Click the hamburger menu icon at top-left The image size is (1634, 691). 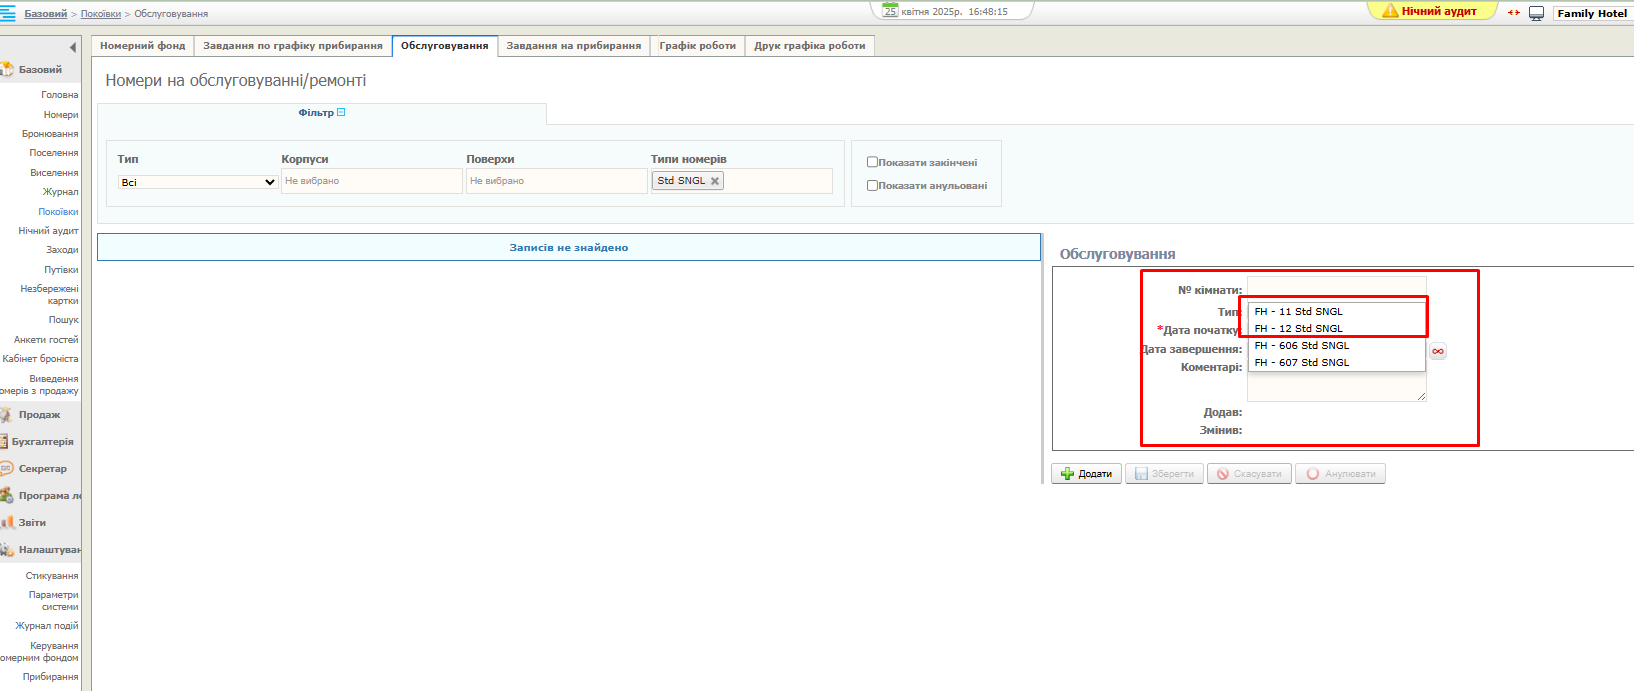coord(8,13)
